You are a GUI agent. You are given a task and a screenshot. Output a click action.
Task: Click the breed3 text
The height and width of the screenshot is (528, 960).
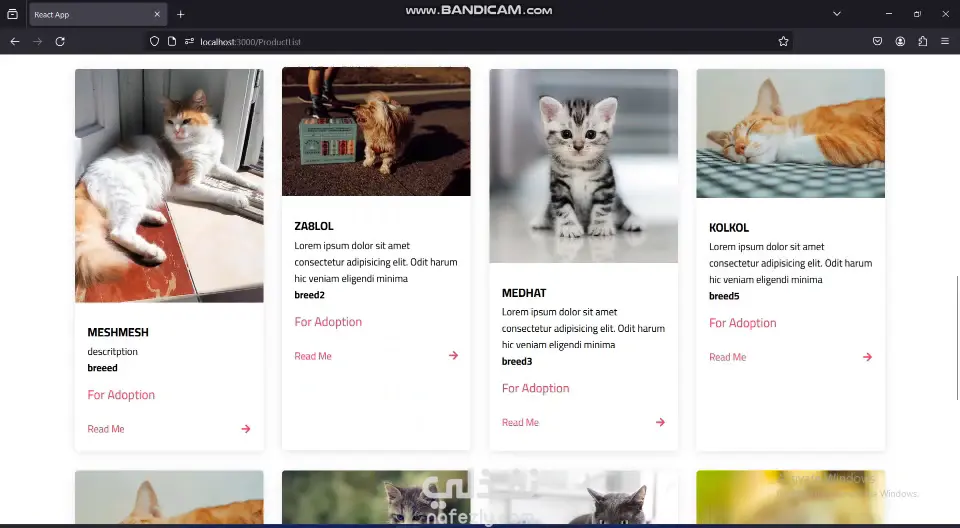(517, 361)
